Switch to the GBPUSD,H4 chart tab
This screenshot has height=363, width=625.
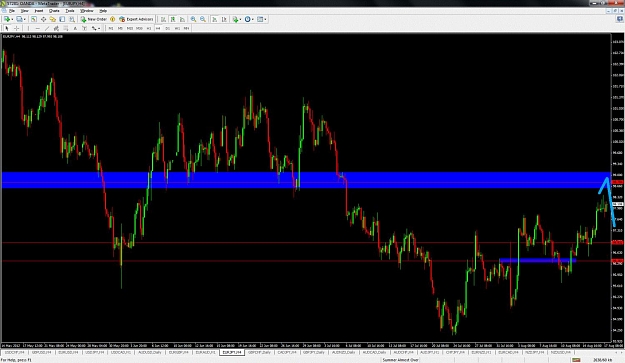tap(41, 353)
